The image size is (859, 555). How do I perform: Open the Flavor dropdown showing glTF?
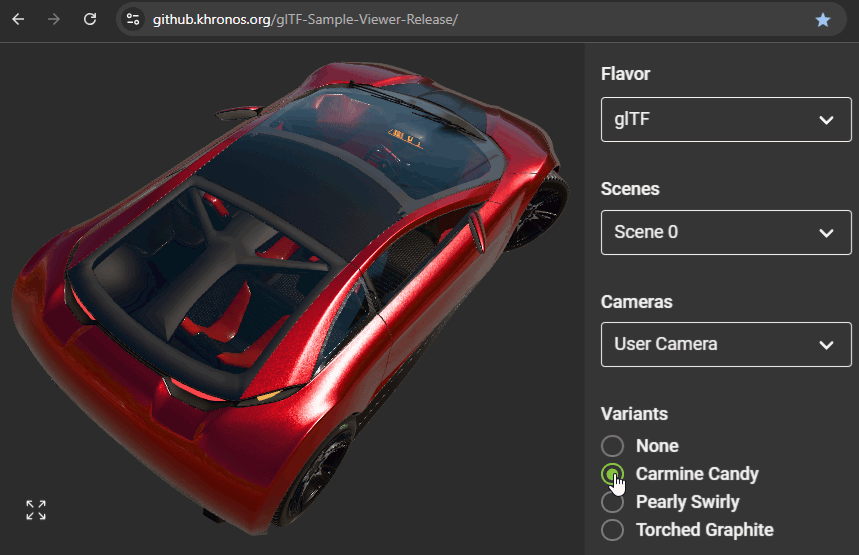point(726,119)
